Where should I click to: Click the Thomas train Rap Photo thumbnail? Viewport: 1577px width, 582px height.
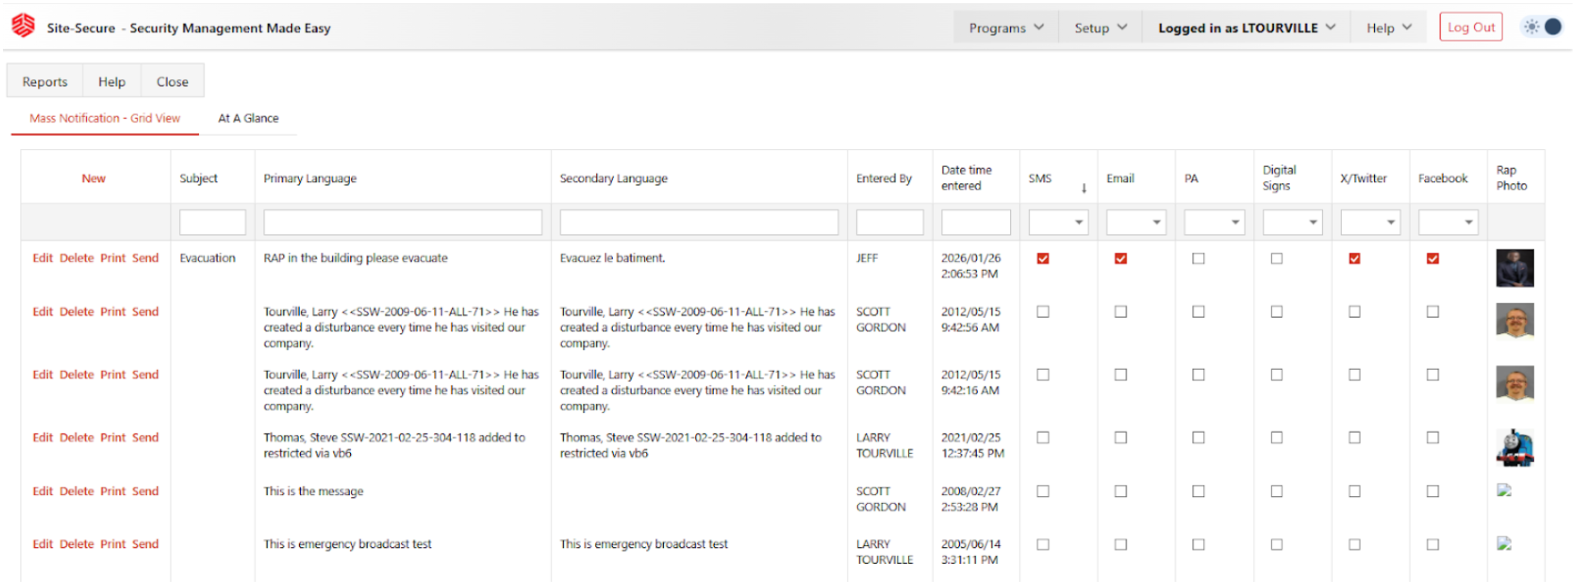point(1514,448)
